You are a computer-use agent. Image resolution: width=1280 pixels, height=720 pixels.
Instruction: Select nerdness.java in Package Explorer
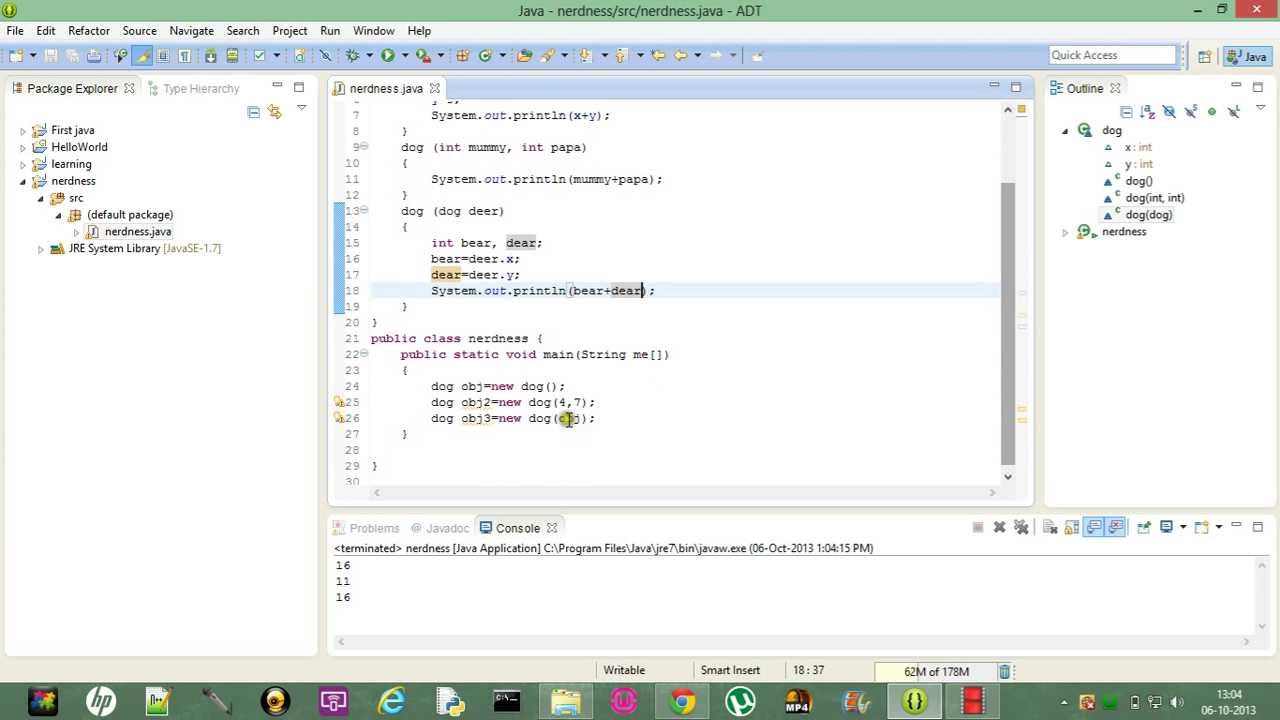pos(138,232)
